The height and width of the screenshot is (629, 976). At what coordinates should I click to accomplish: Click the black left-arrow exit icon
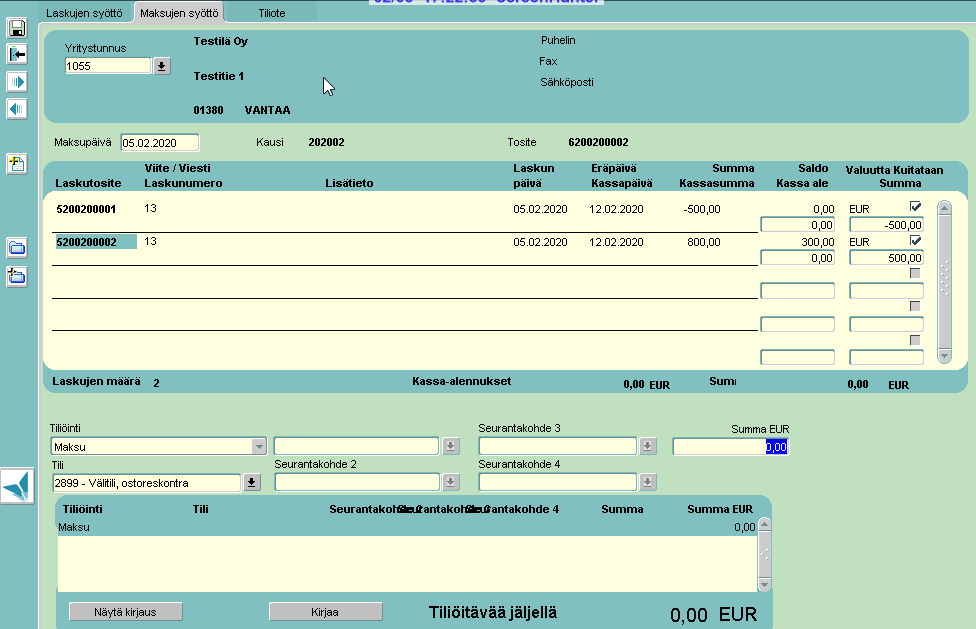pos(16,54)
